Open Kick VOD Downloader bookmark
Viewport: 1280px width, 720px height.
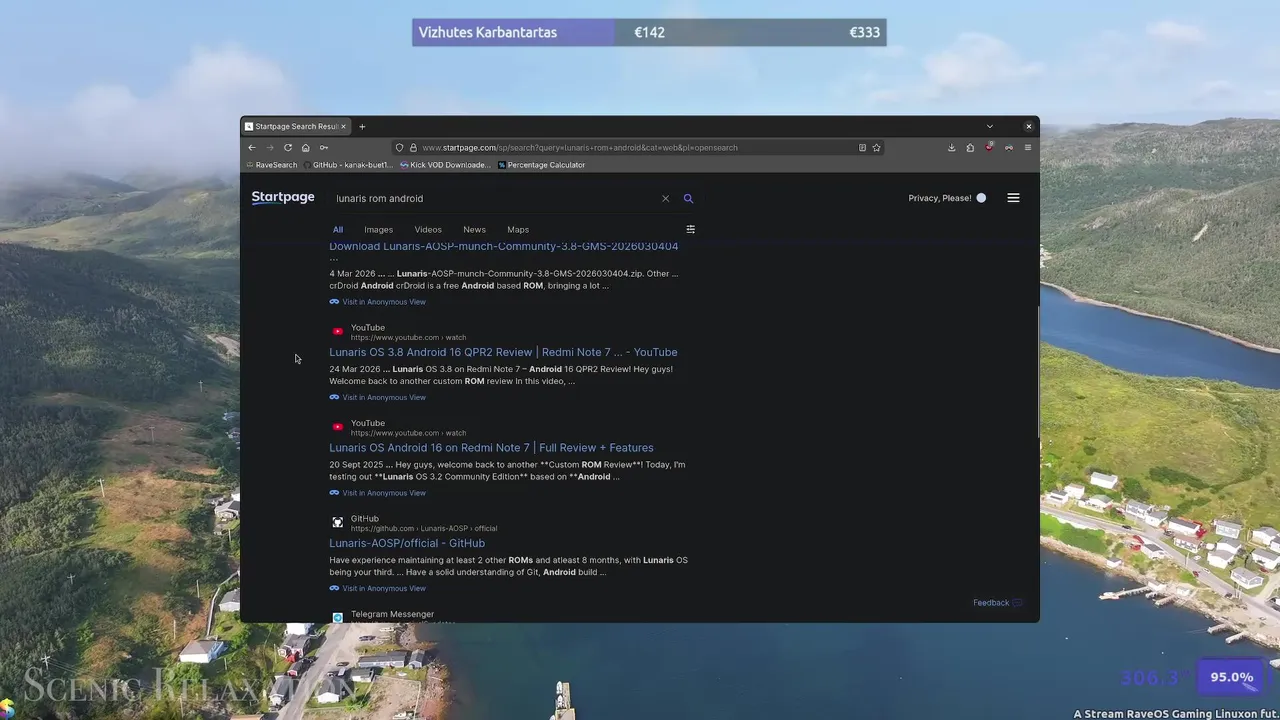[x=445, y=165]
